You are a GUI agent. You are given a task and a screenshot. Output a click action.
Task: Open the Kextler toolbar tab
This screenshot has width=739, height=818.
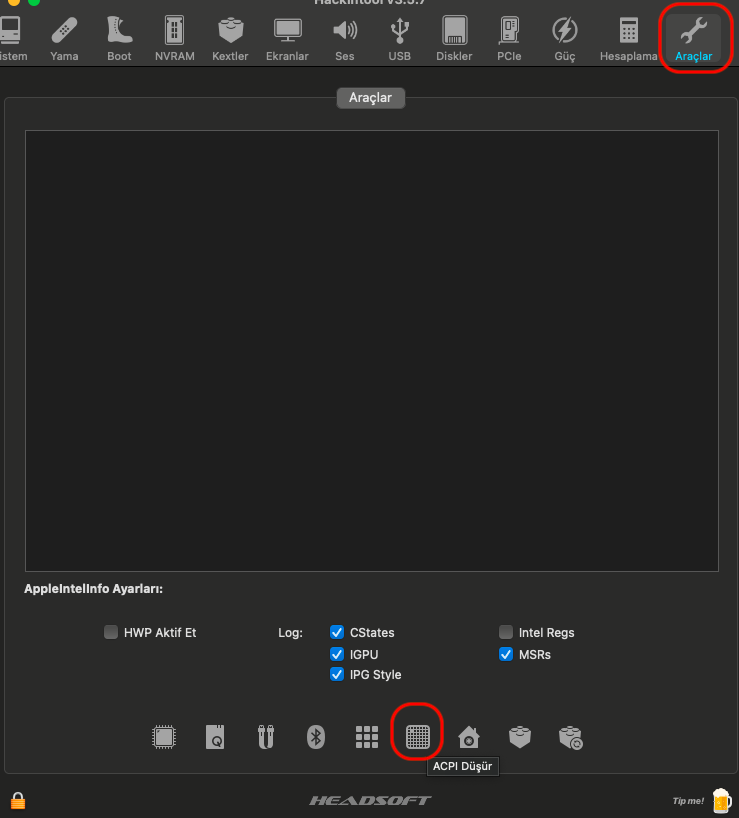point(230,39)
